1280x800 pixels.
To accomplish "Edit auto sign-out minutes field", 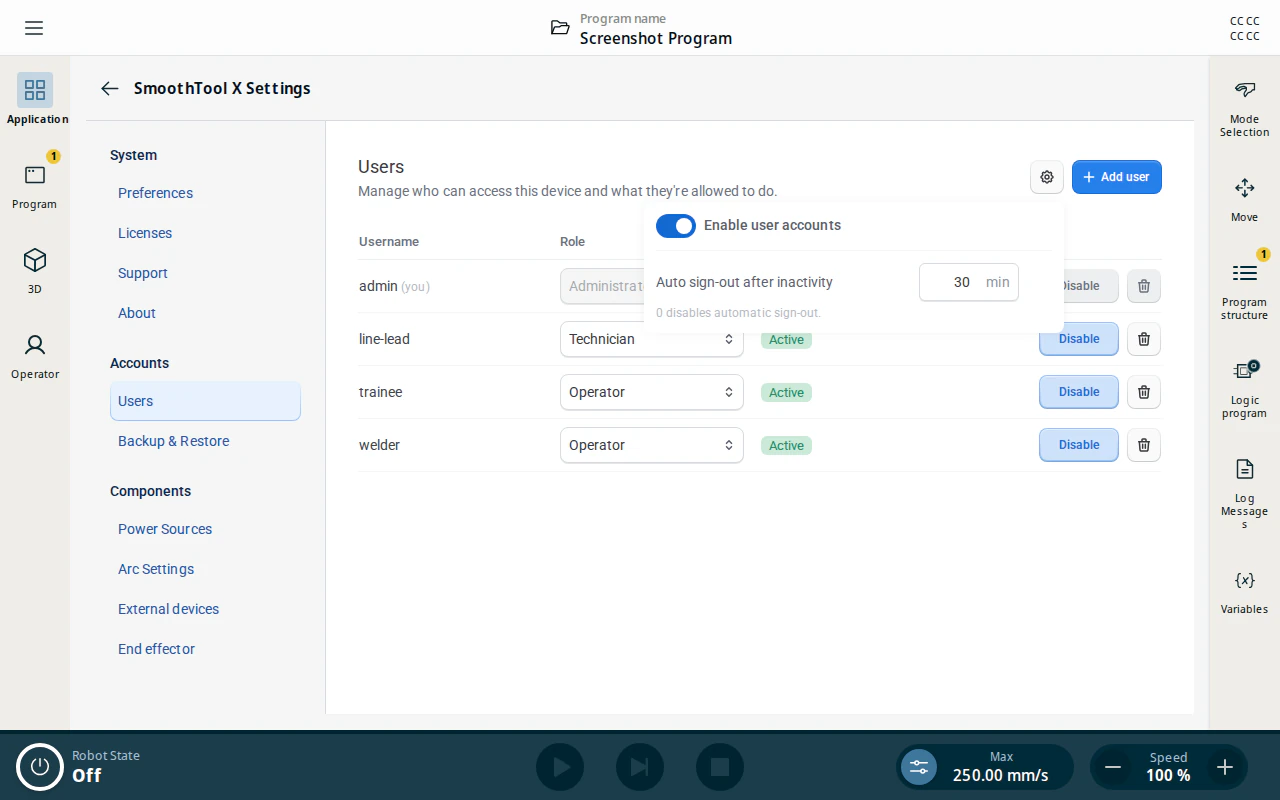I will (969, 283).
